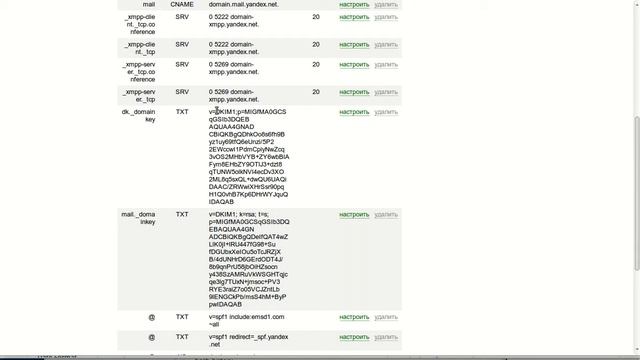Click удалить for _xmpp-server._tcp.conference SRV record
The image size is (640, 360).
click(x=386, y=64)
